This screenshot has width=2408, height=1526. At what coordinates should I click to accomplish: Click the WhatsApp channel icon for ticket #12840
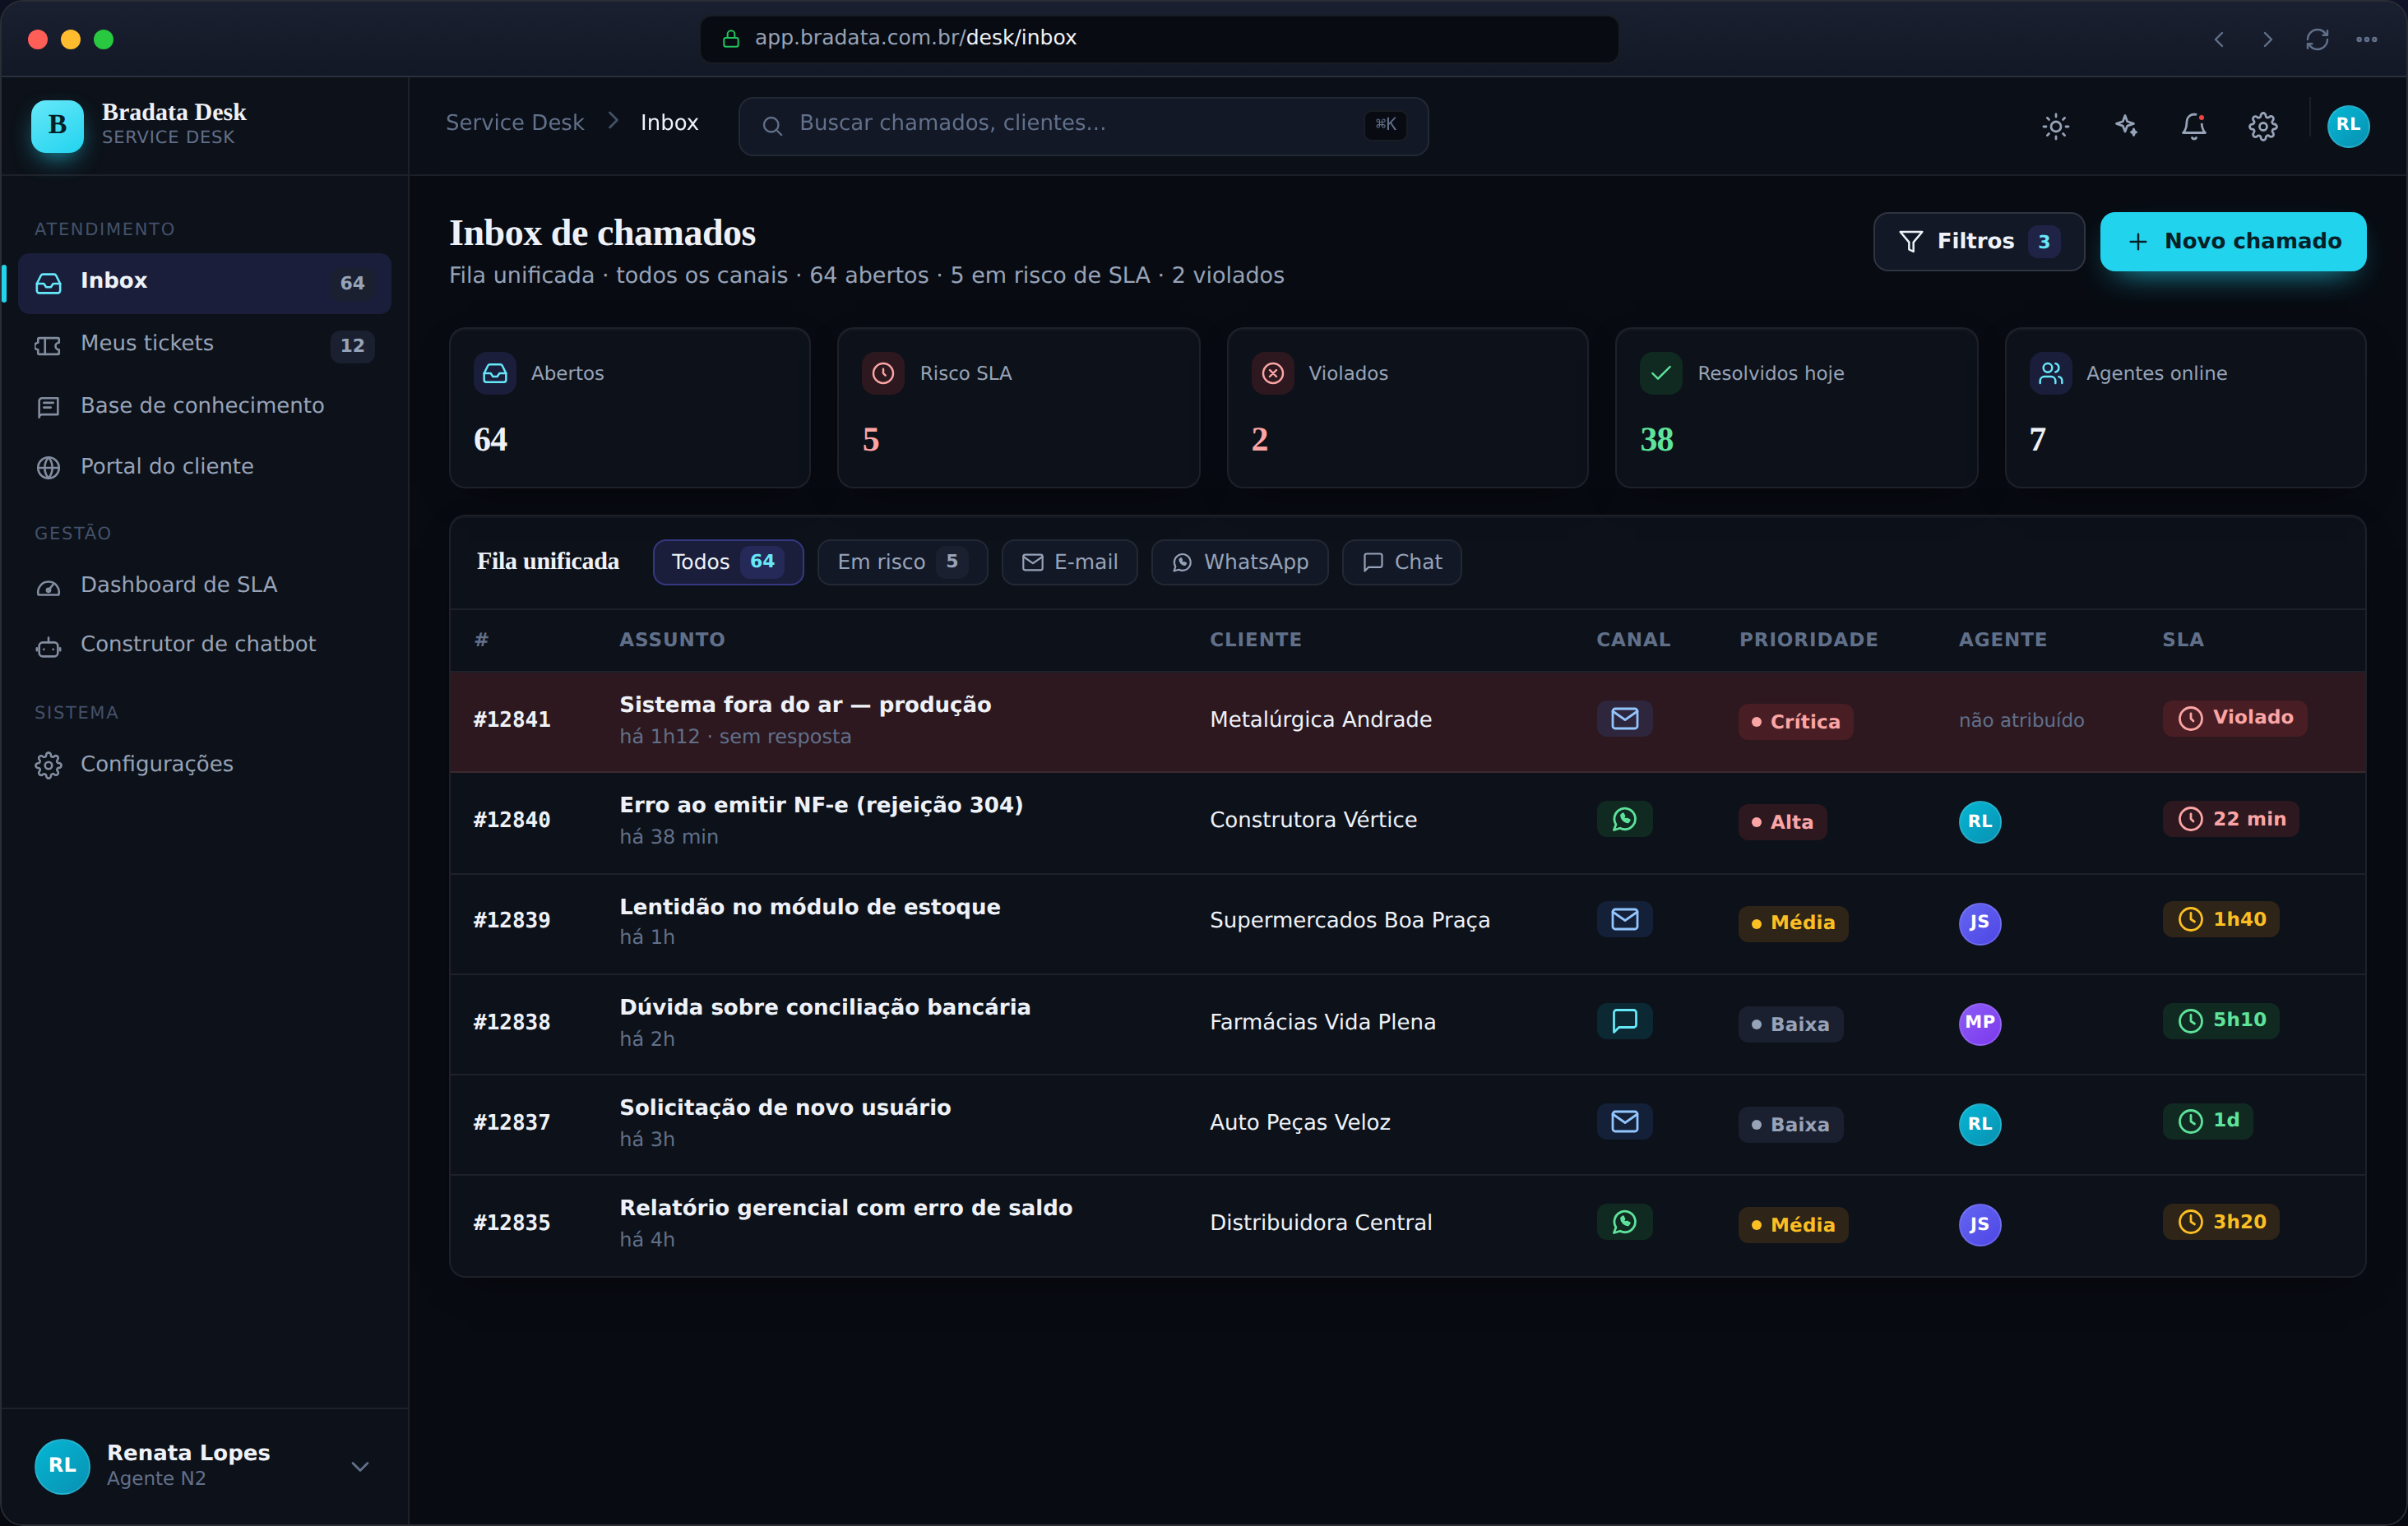click(x=1624, y=819)
